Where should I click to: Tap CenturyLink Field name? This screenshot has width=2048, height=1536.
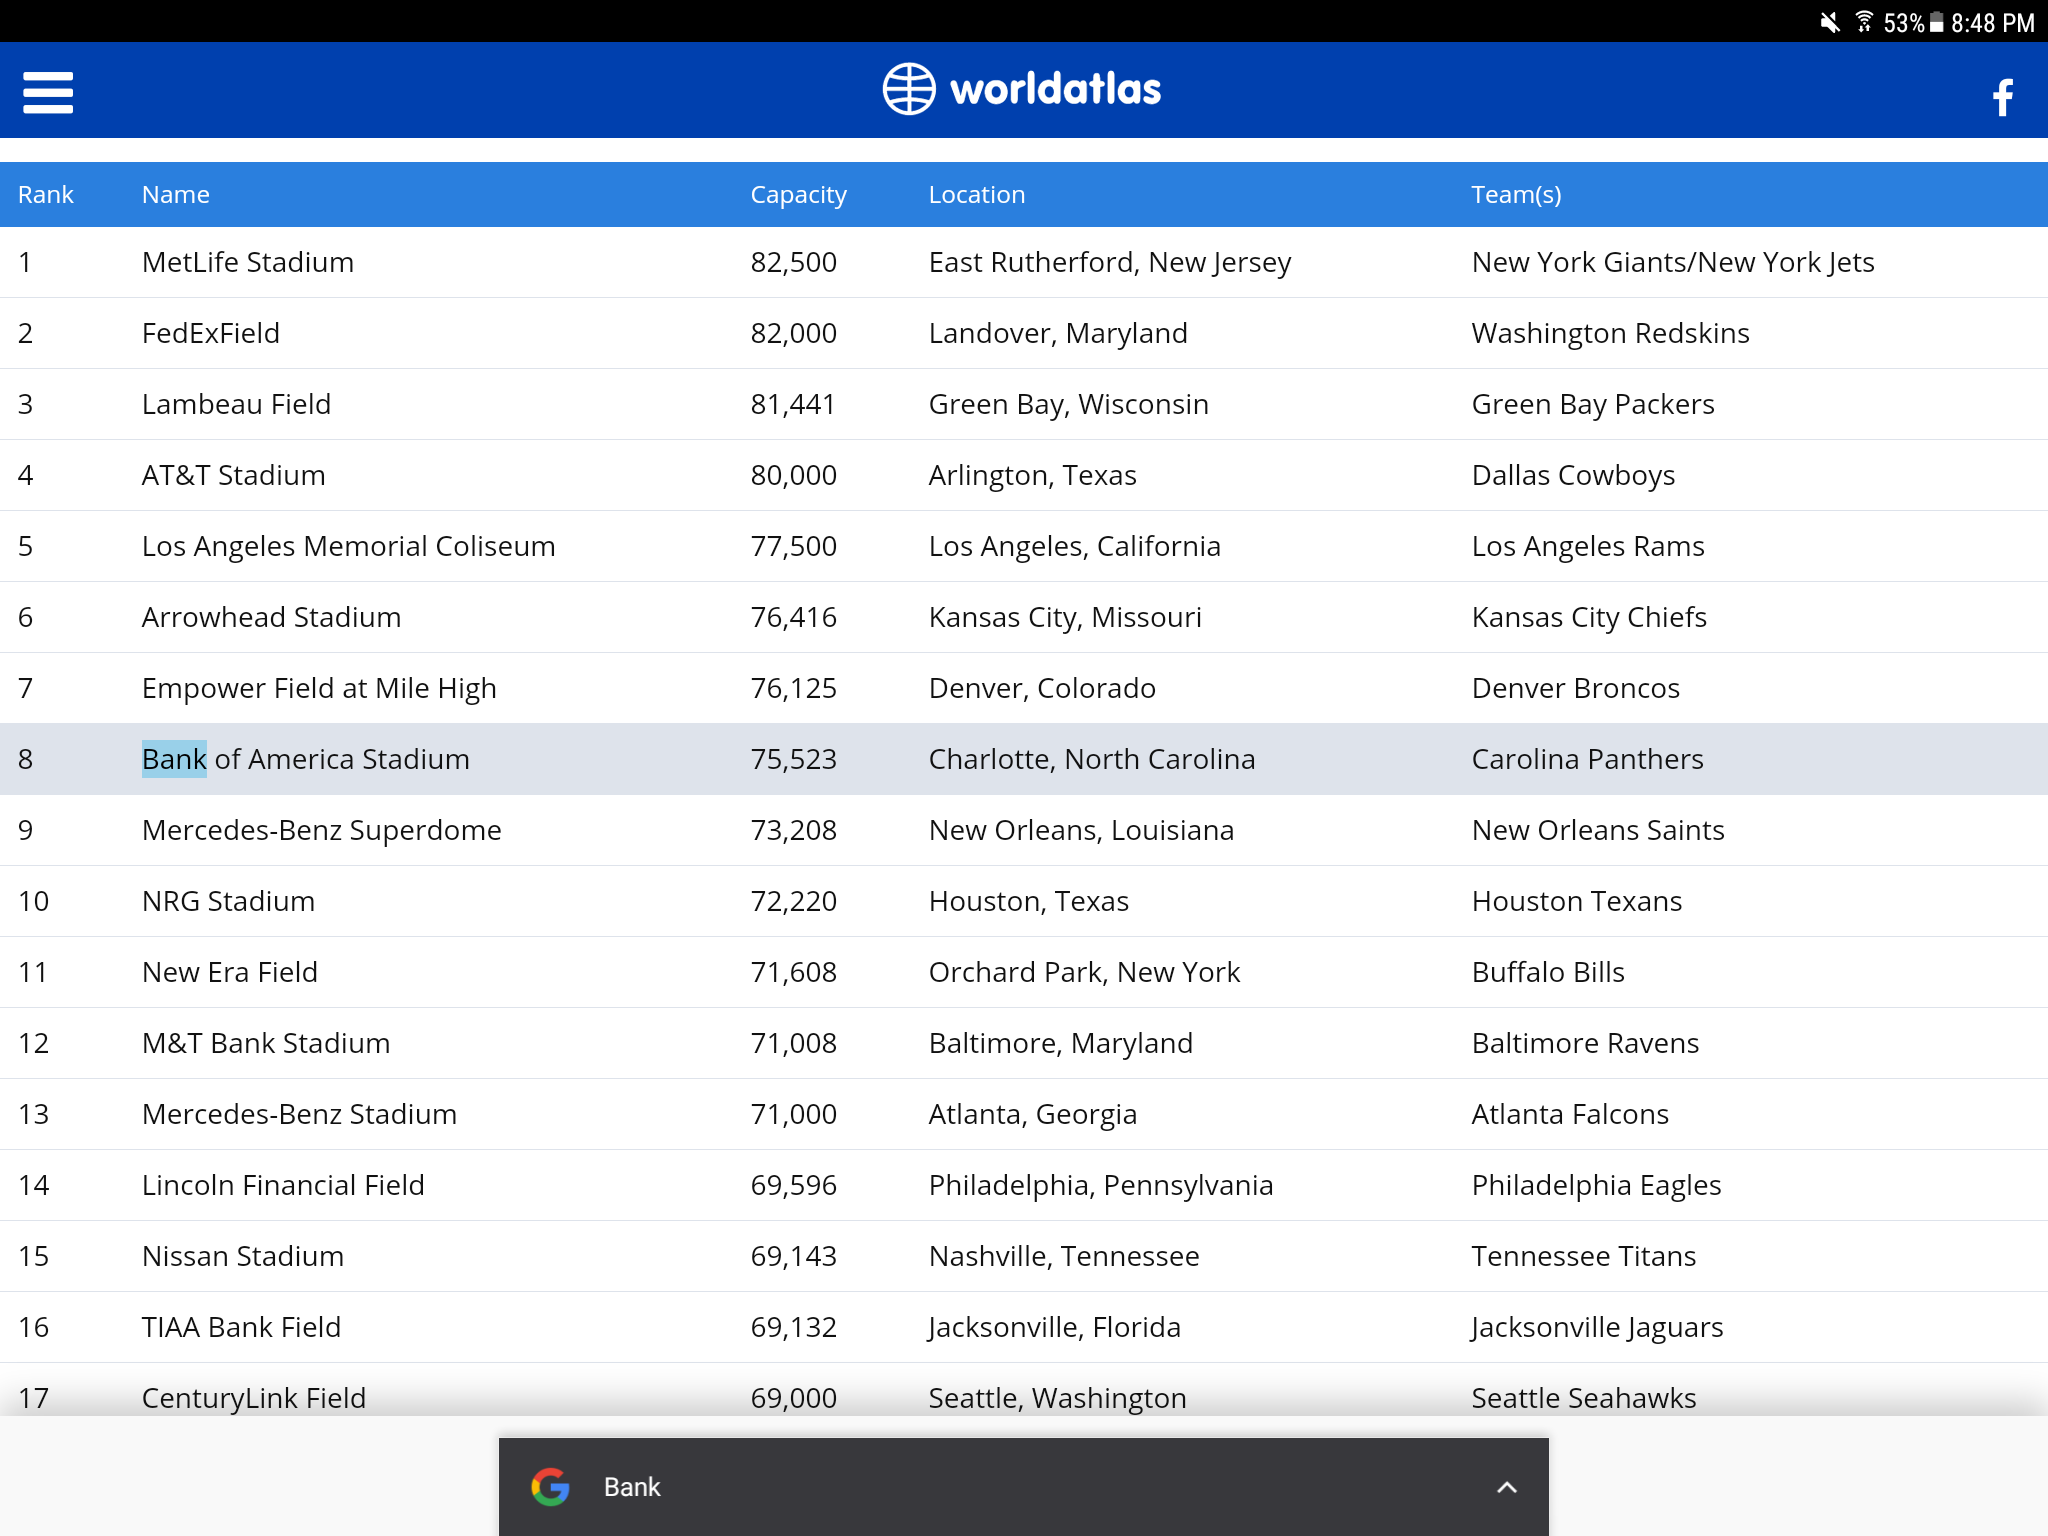[x=254, y=1398]
